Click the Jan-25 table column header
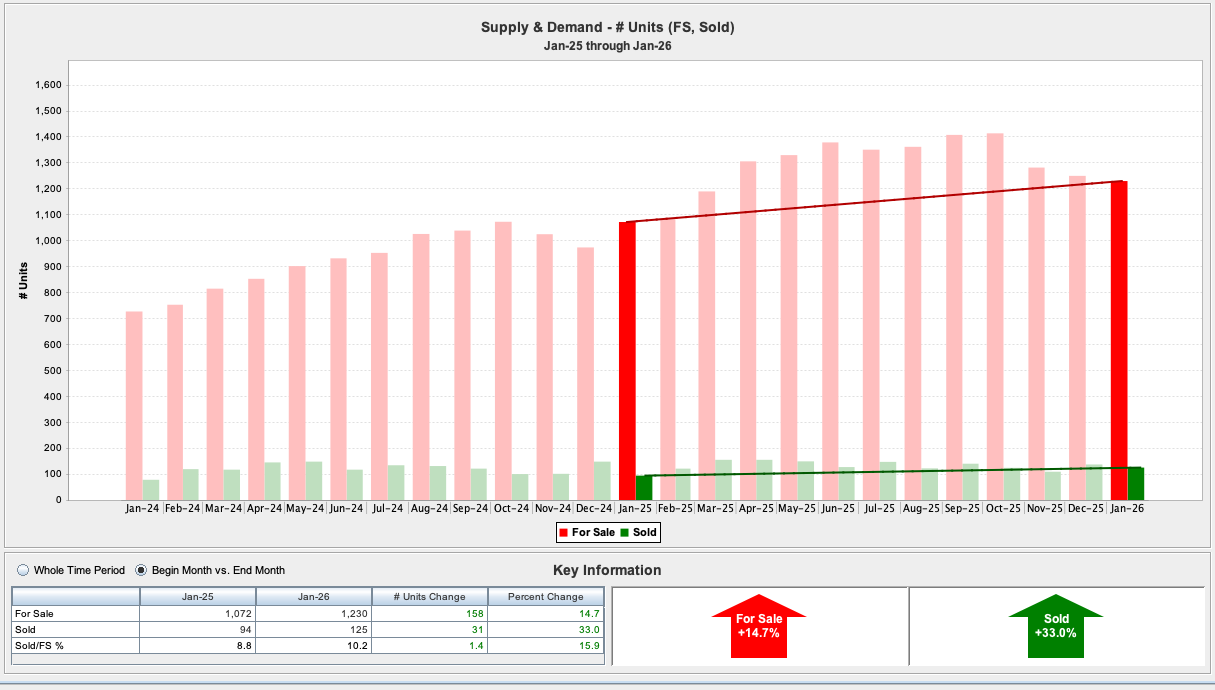 (x=198, y=596)
